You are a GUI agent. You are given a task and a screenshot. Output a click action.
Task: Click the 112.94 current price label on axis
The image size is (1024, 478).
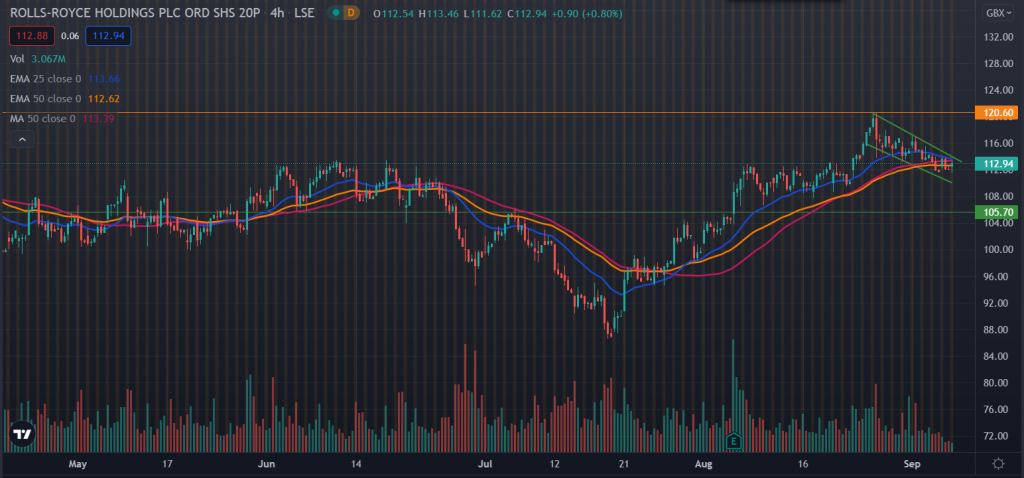pyautogui.click(x=997, y=163)
